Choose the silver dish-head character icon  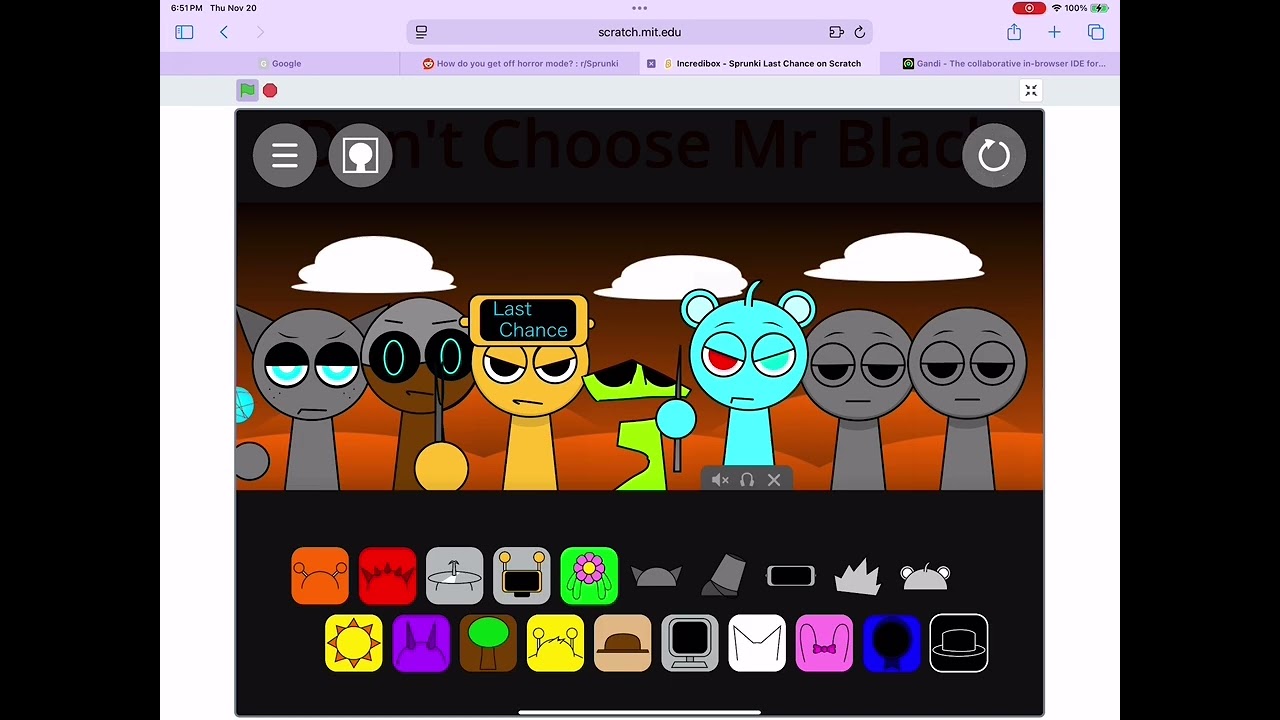point(454,576)
